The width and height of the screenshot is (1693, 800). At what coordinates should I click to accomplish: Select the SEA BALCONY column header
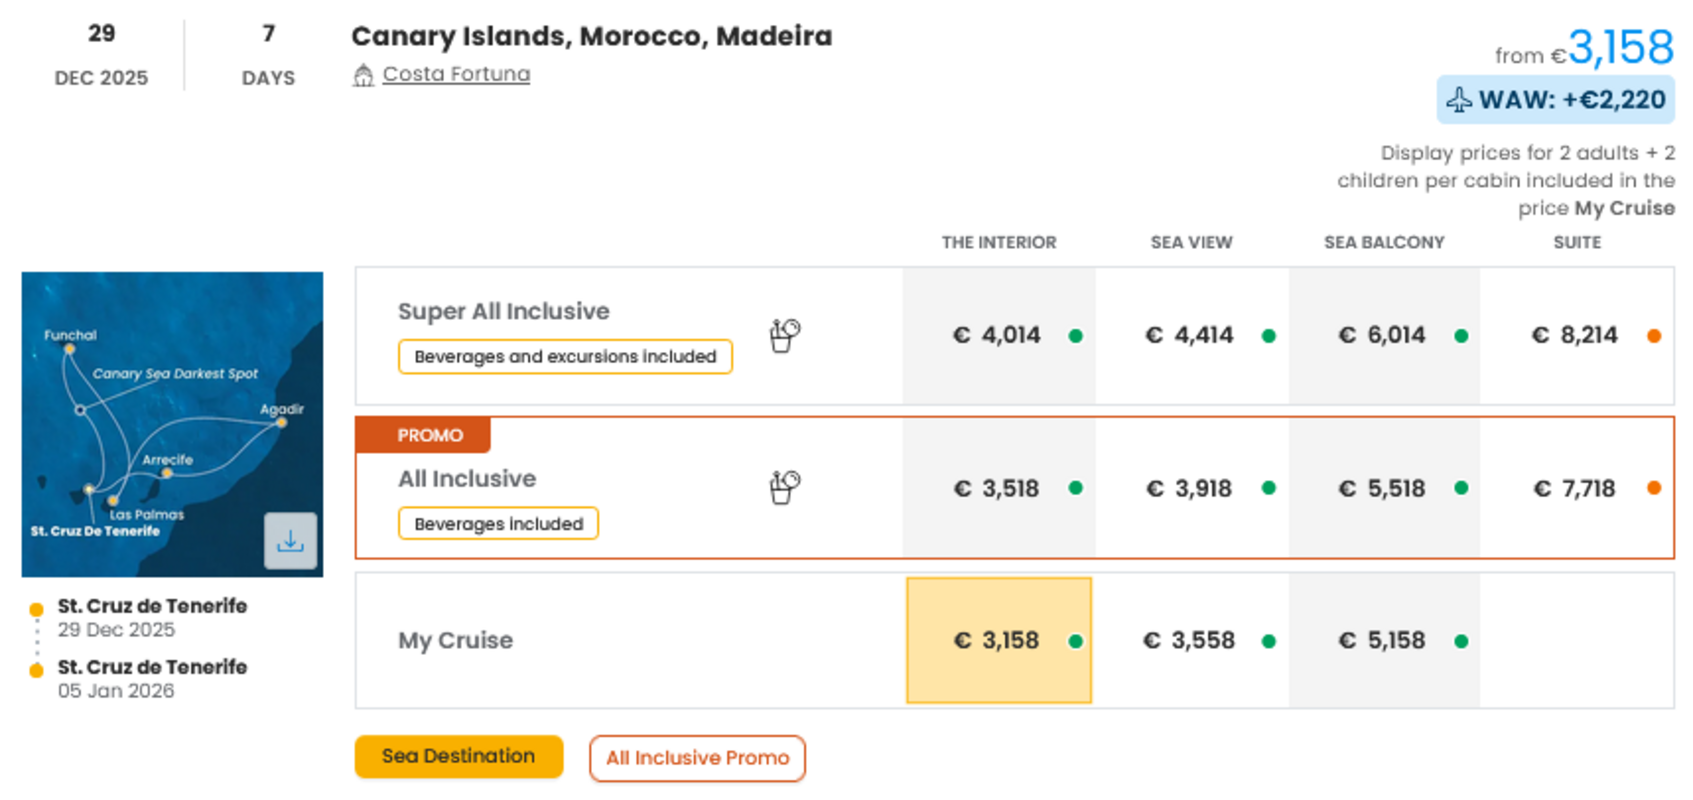[1384, 242]
